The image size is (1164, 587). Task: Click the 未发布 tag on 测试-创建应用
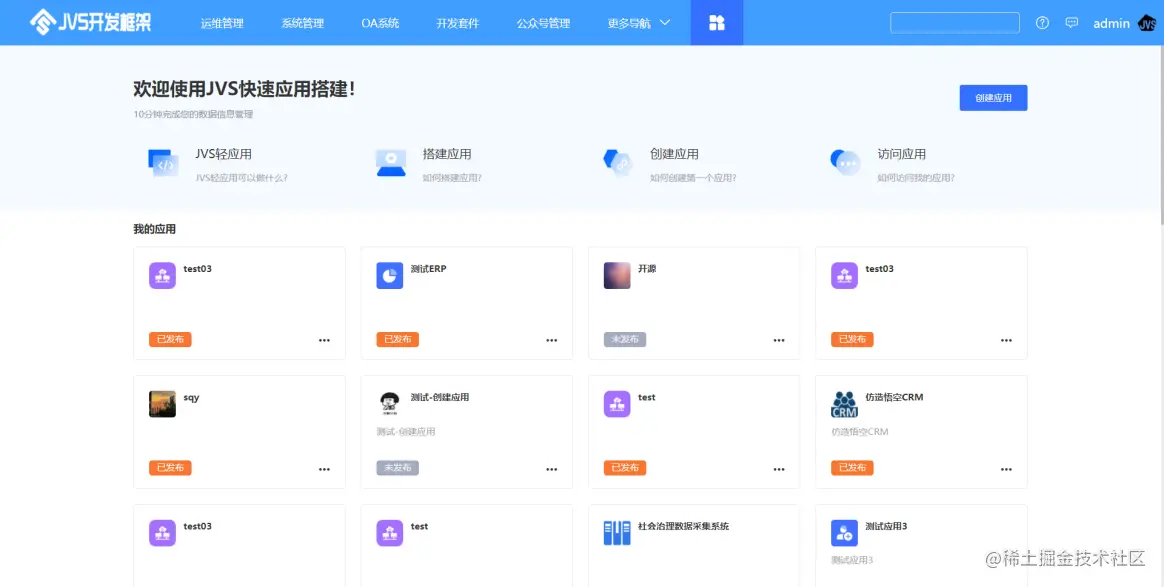(x=397, y=468)
